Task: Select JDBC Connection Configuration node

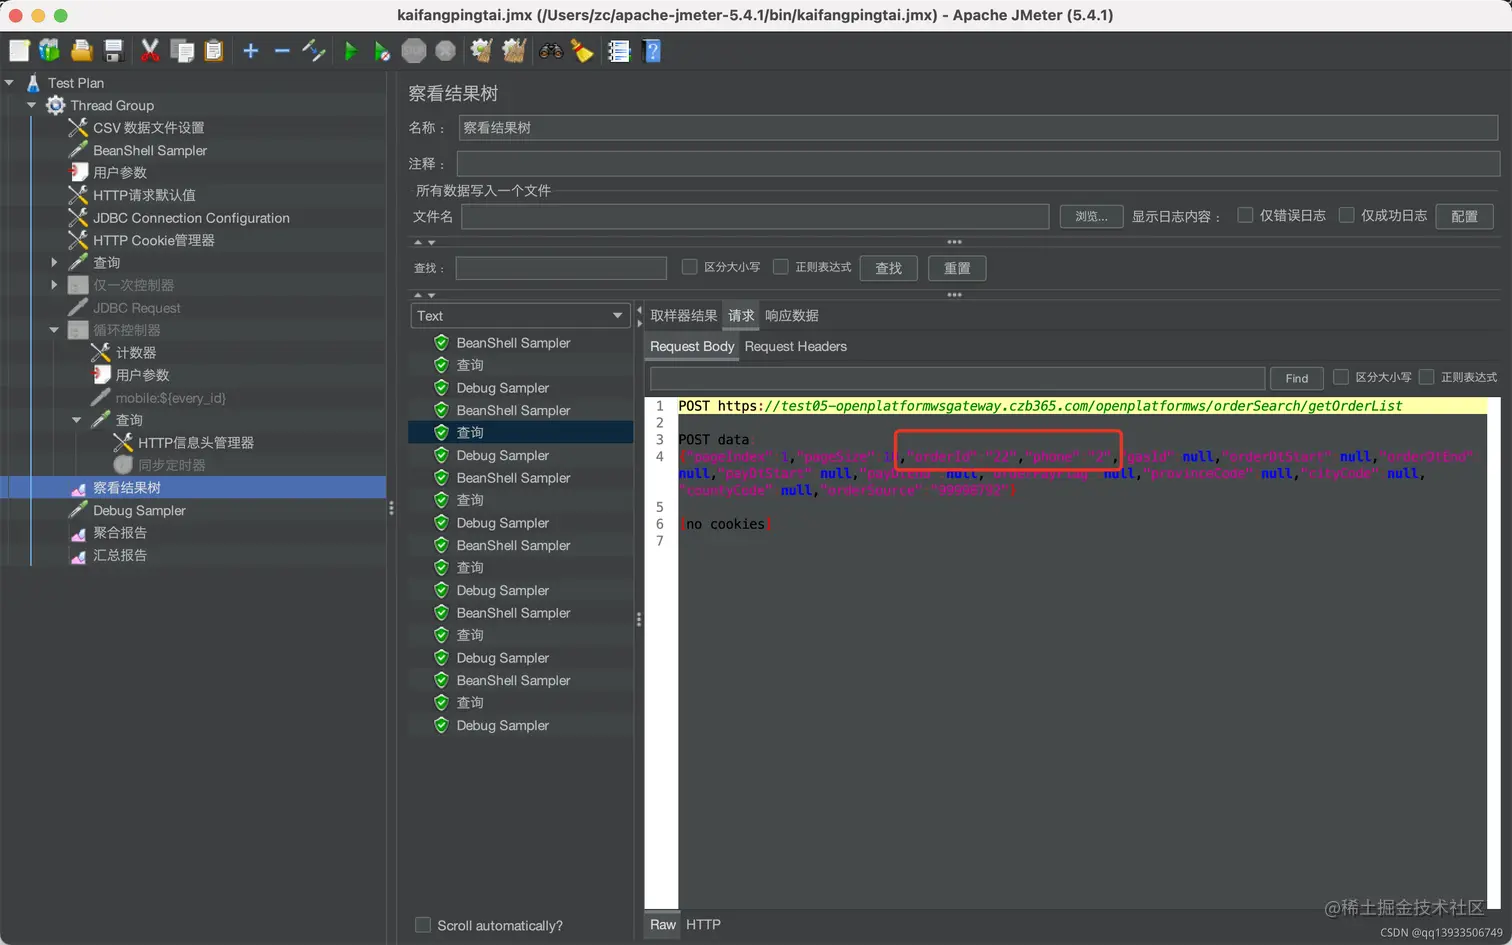Action: (191, 218)
